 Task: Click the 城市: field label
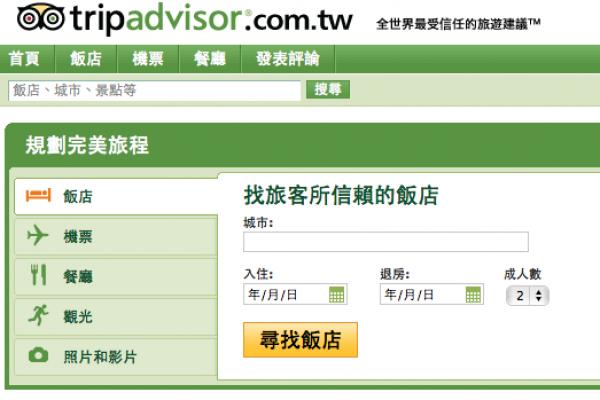click(x=258, y=222)
